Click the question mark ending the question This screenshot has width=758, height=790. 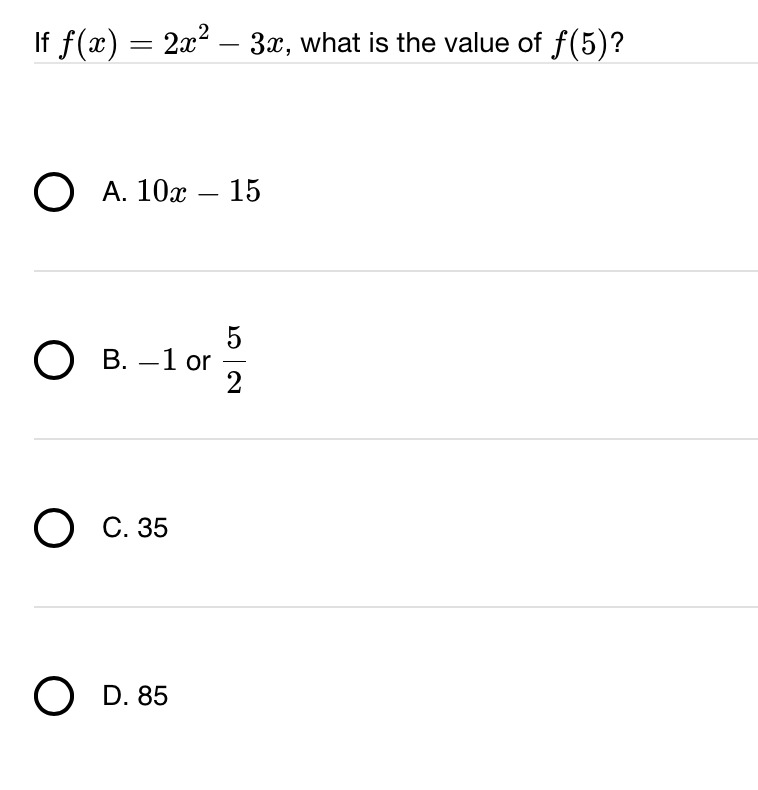[616, 43]
